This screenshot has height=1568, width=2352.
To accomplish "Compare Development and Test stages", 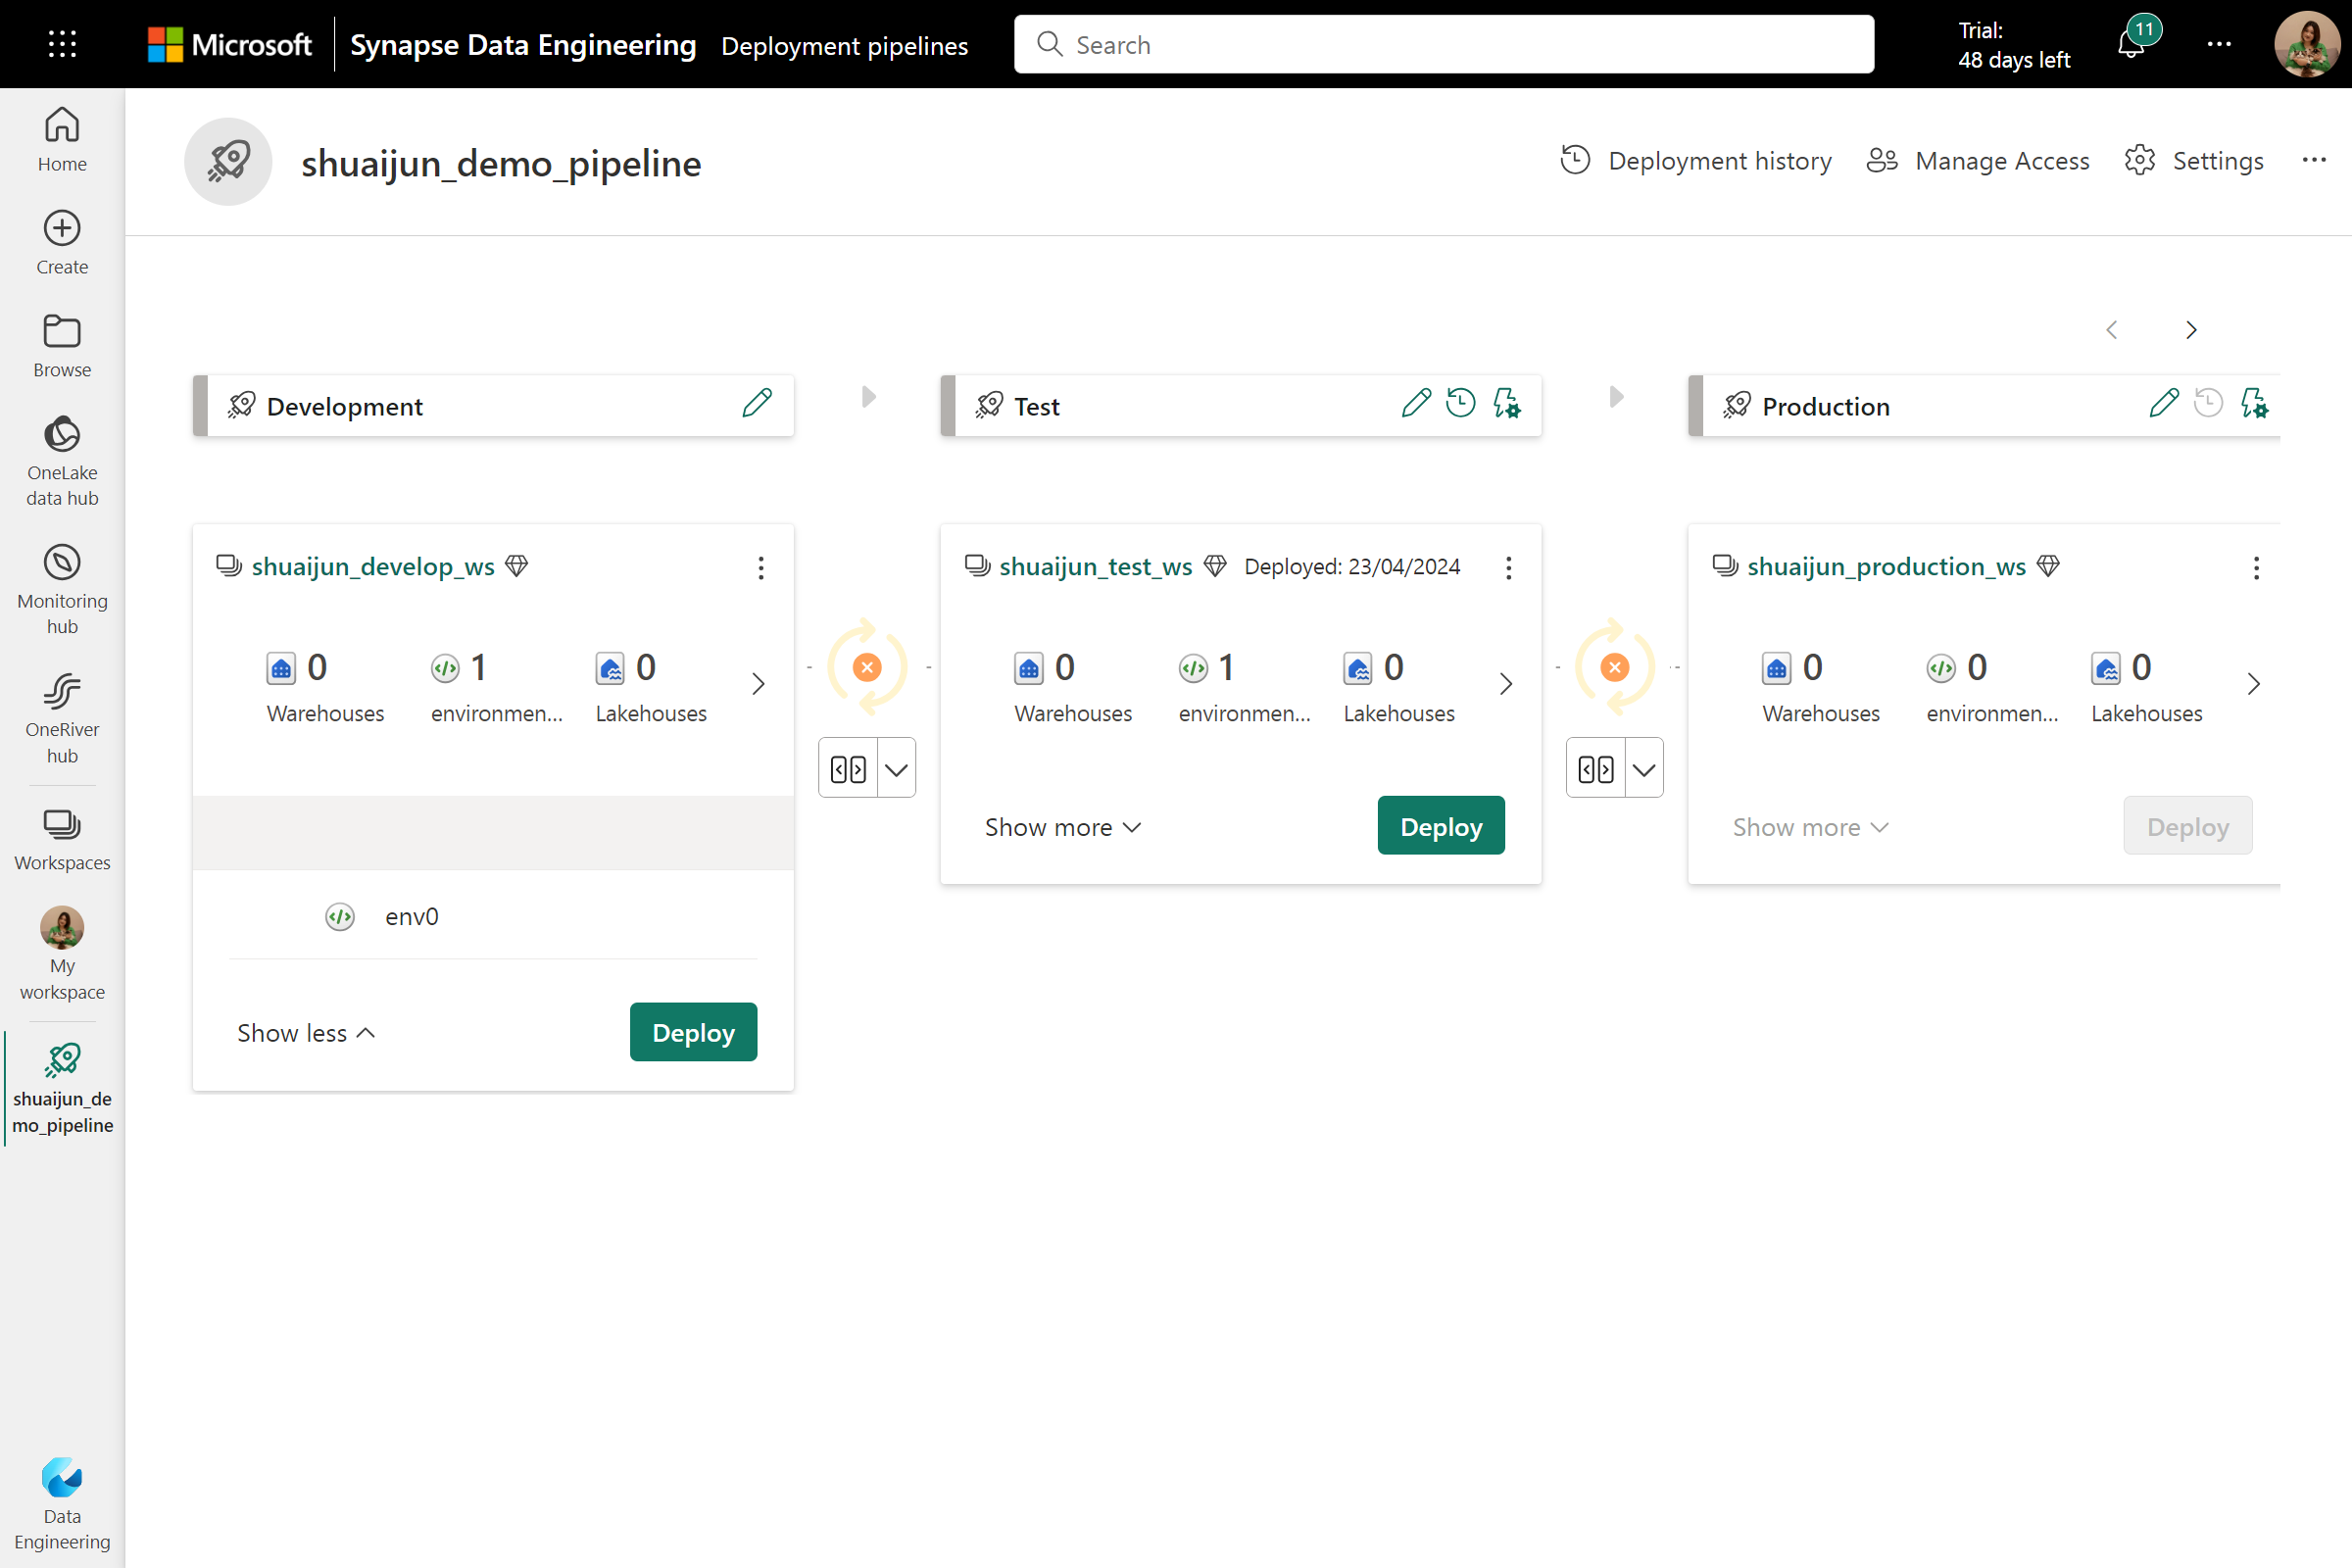I will click(x=848, y=768).
